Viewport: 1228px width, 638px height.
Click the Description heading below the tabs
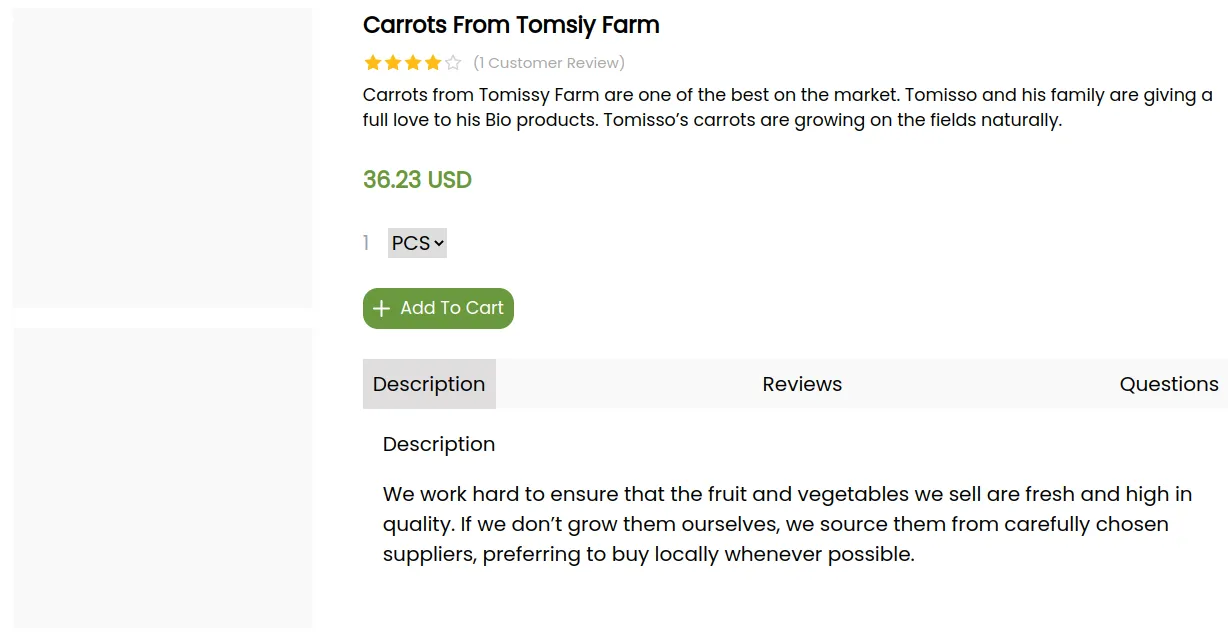[439, 444]
